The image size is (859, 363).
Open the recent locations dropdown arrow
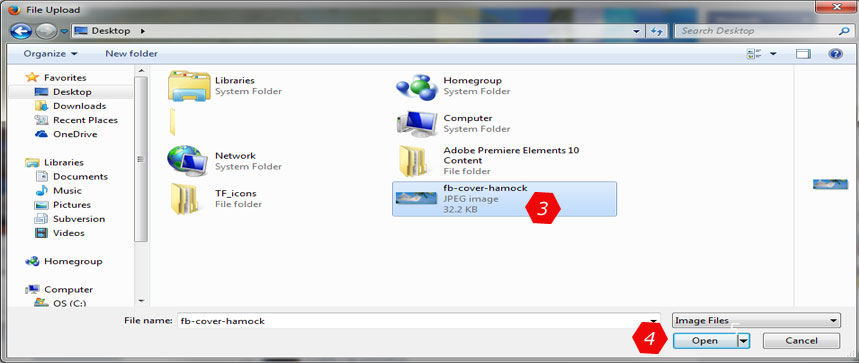pos(64,32)
